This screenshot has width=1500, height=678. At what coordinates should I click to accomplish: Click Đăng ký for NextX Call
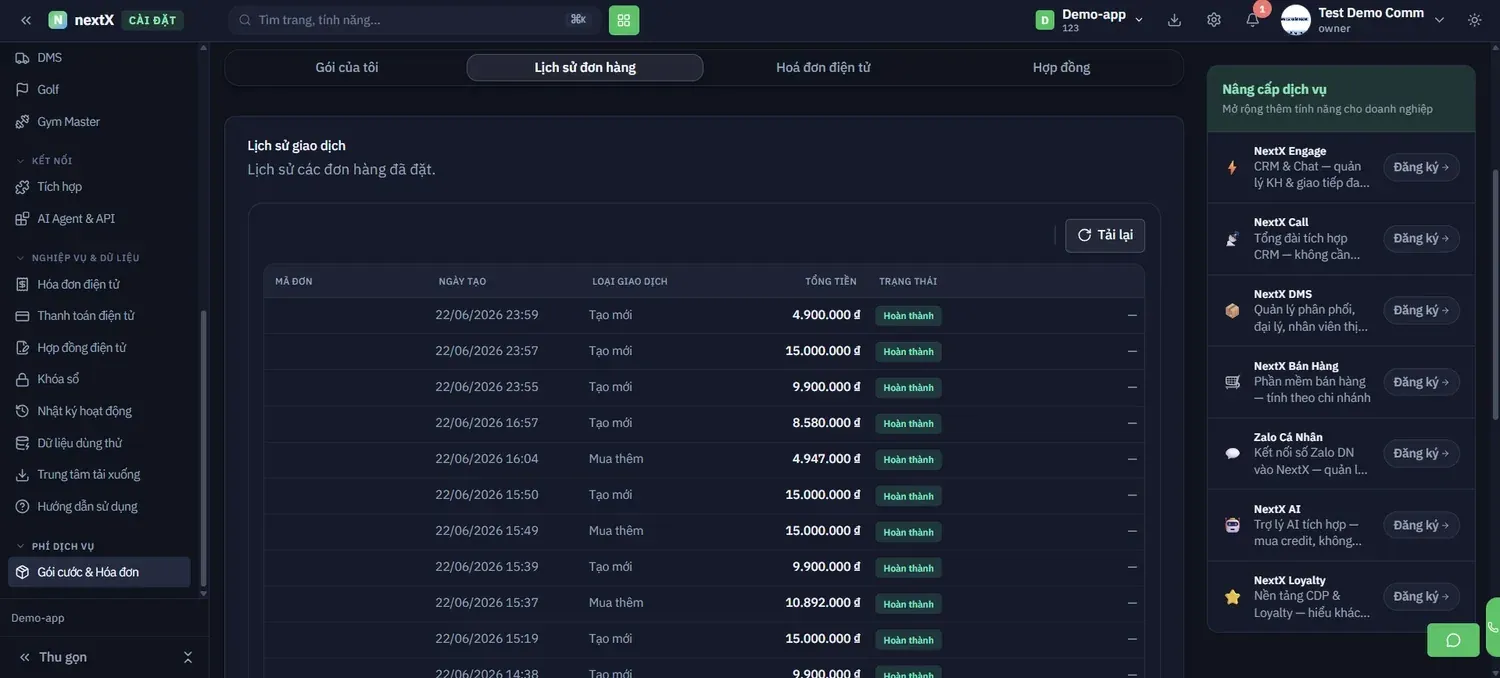(1421, 239)
